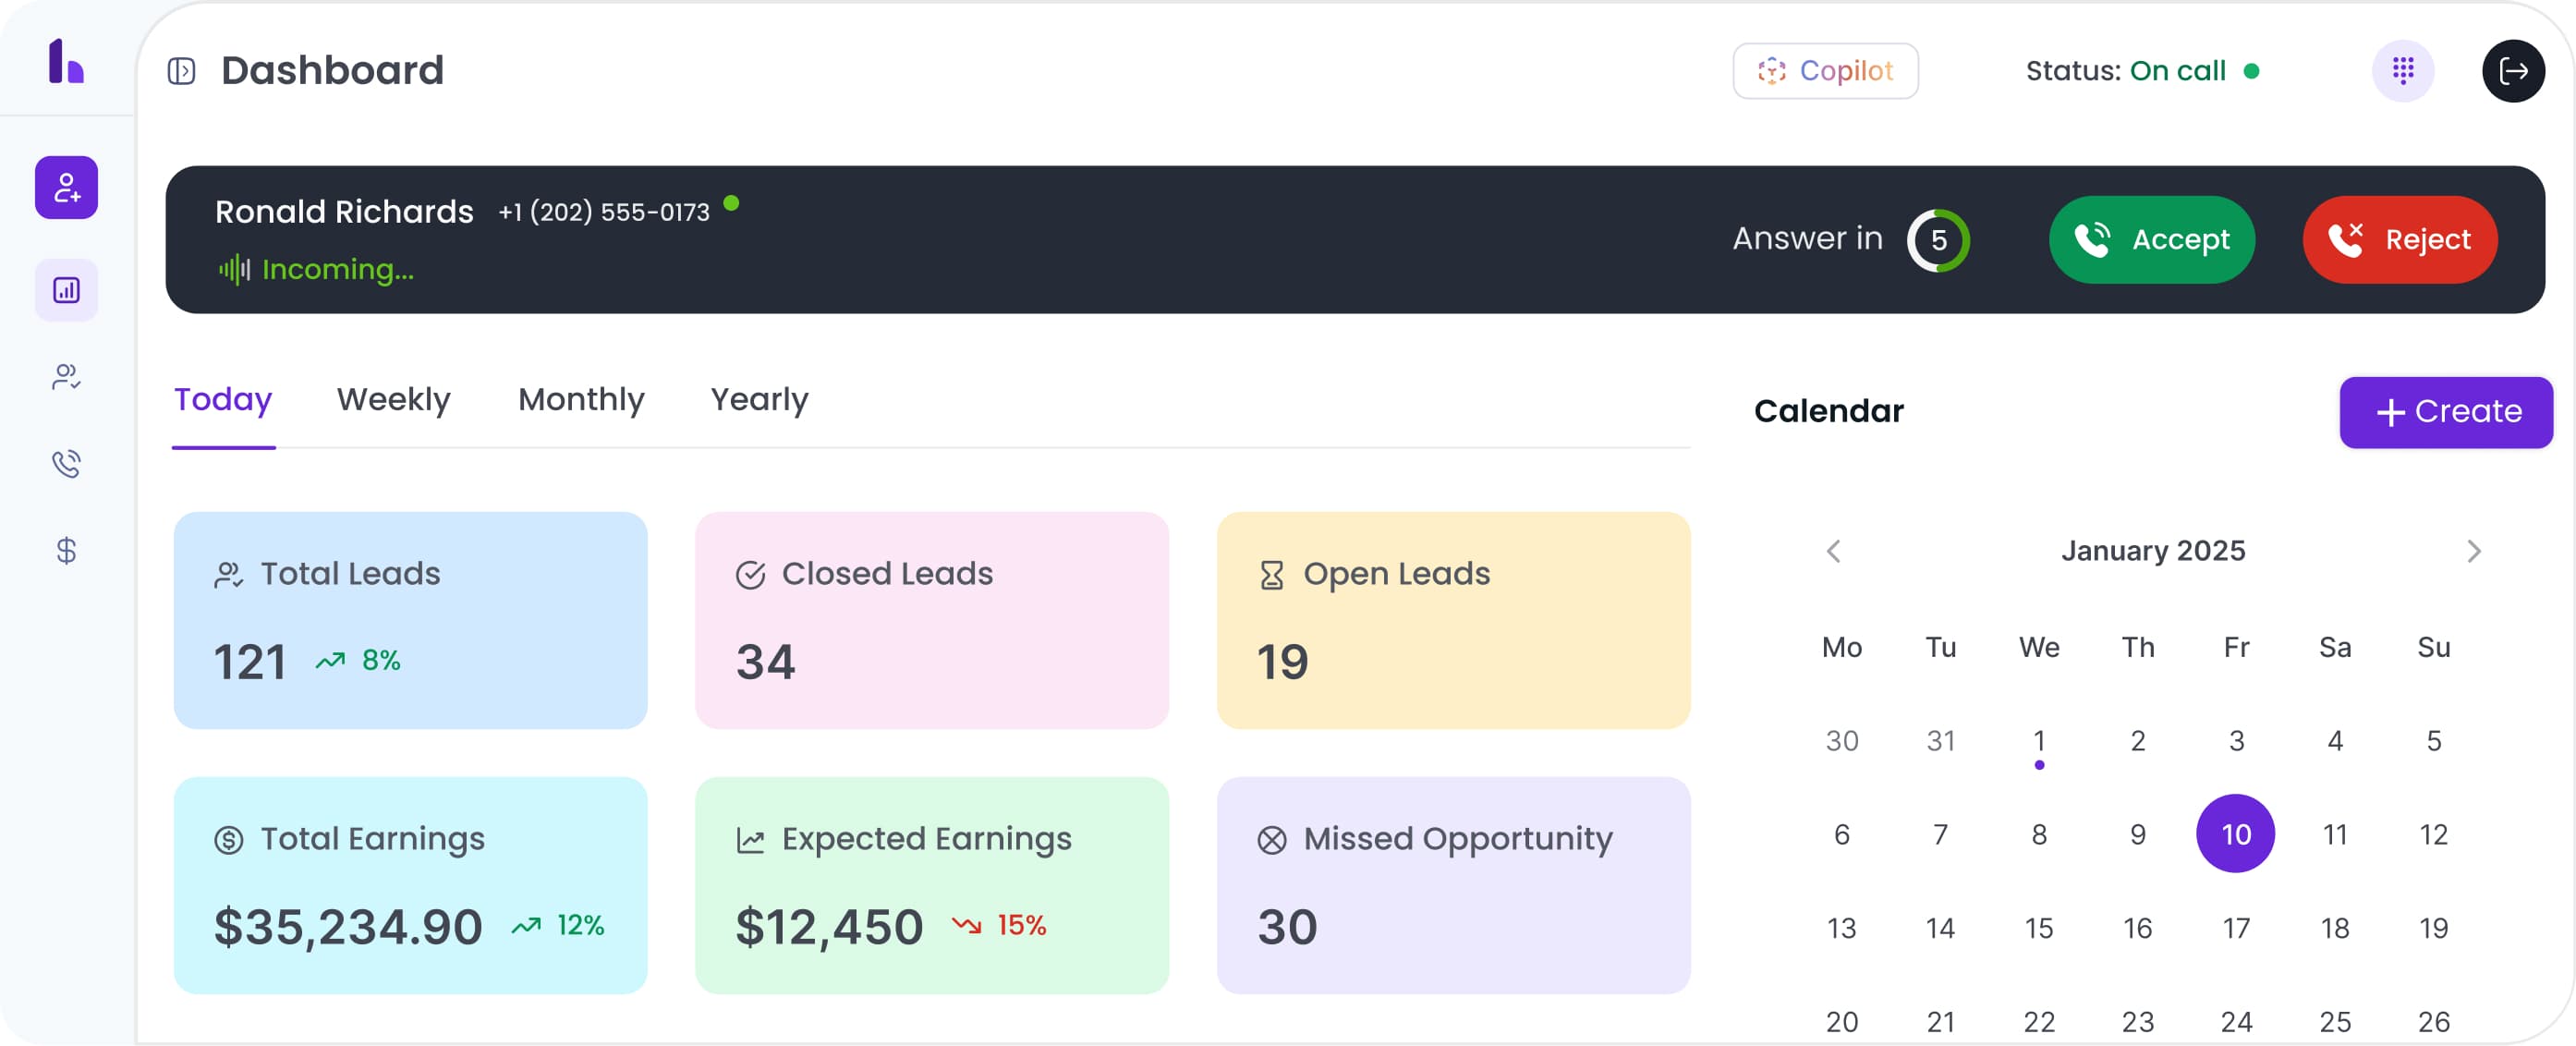Reject the incoming call

pyautogui.click(x=2399, y=239)
